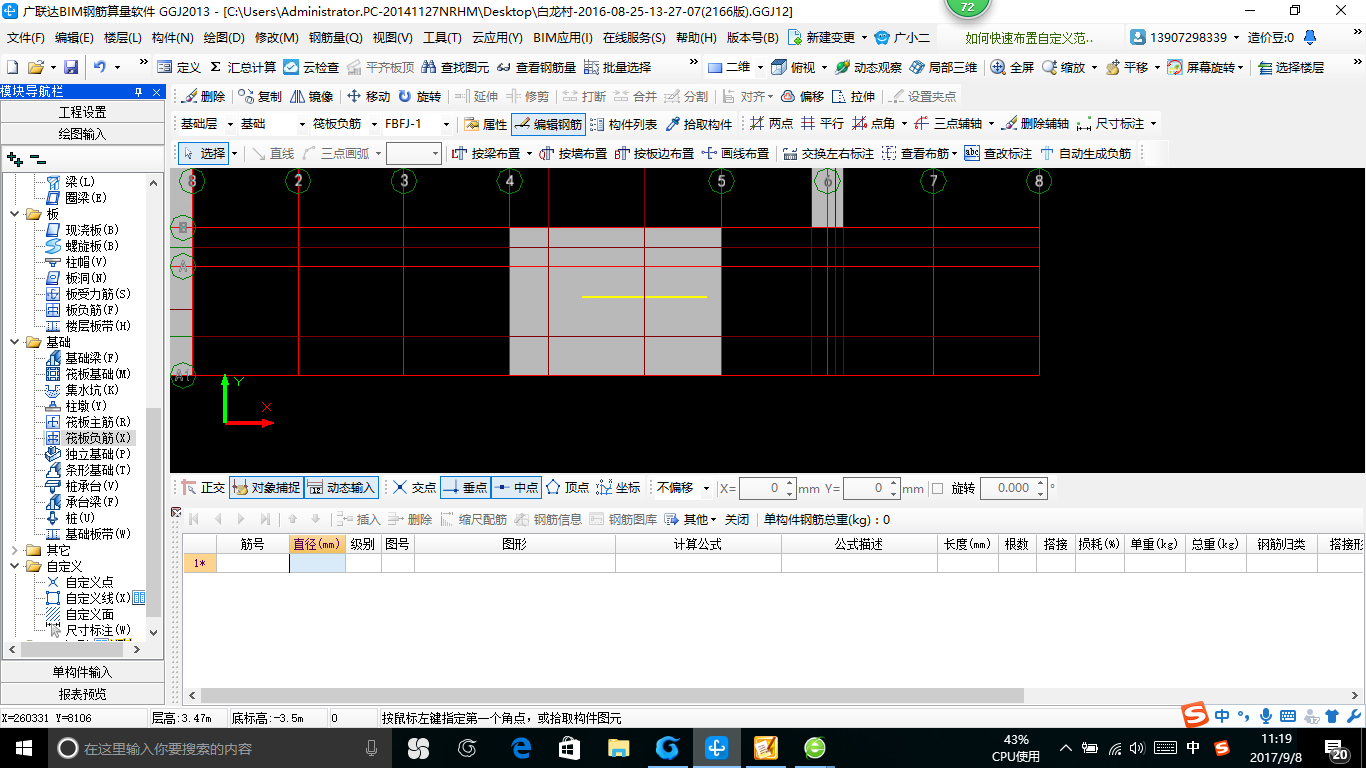Choose 画线布置 draw-line layout
This screenshot has height=768, width=1366.
[736, 154]
